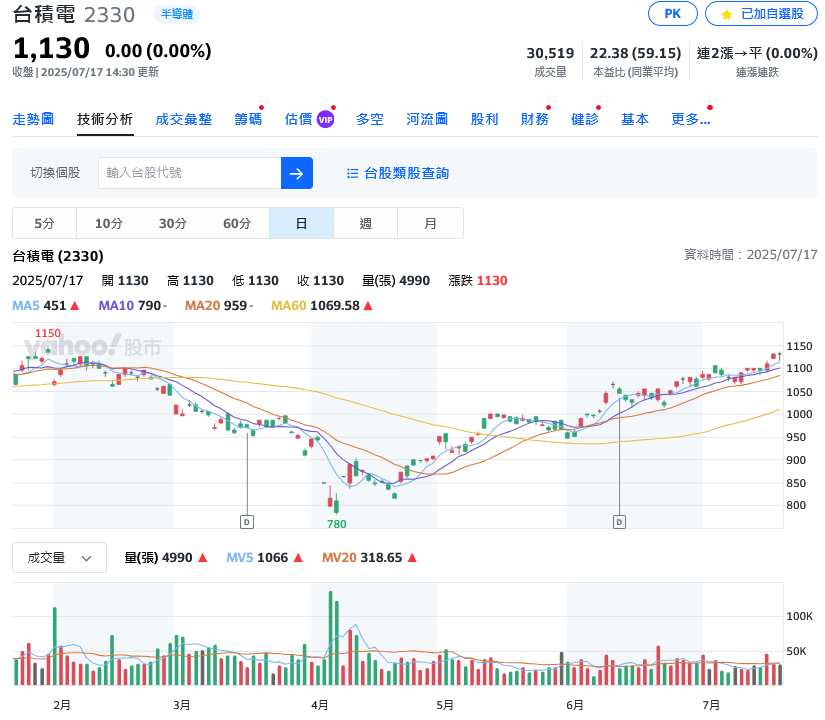
Task: Open the 籌碼 tab
Action: tap(248, 119)
